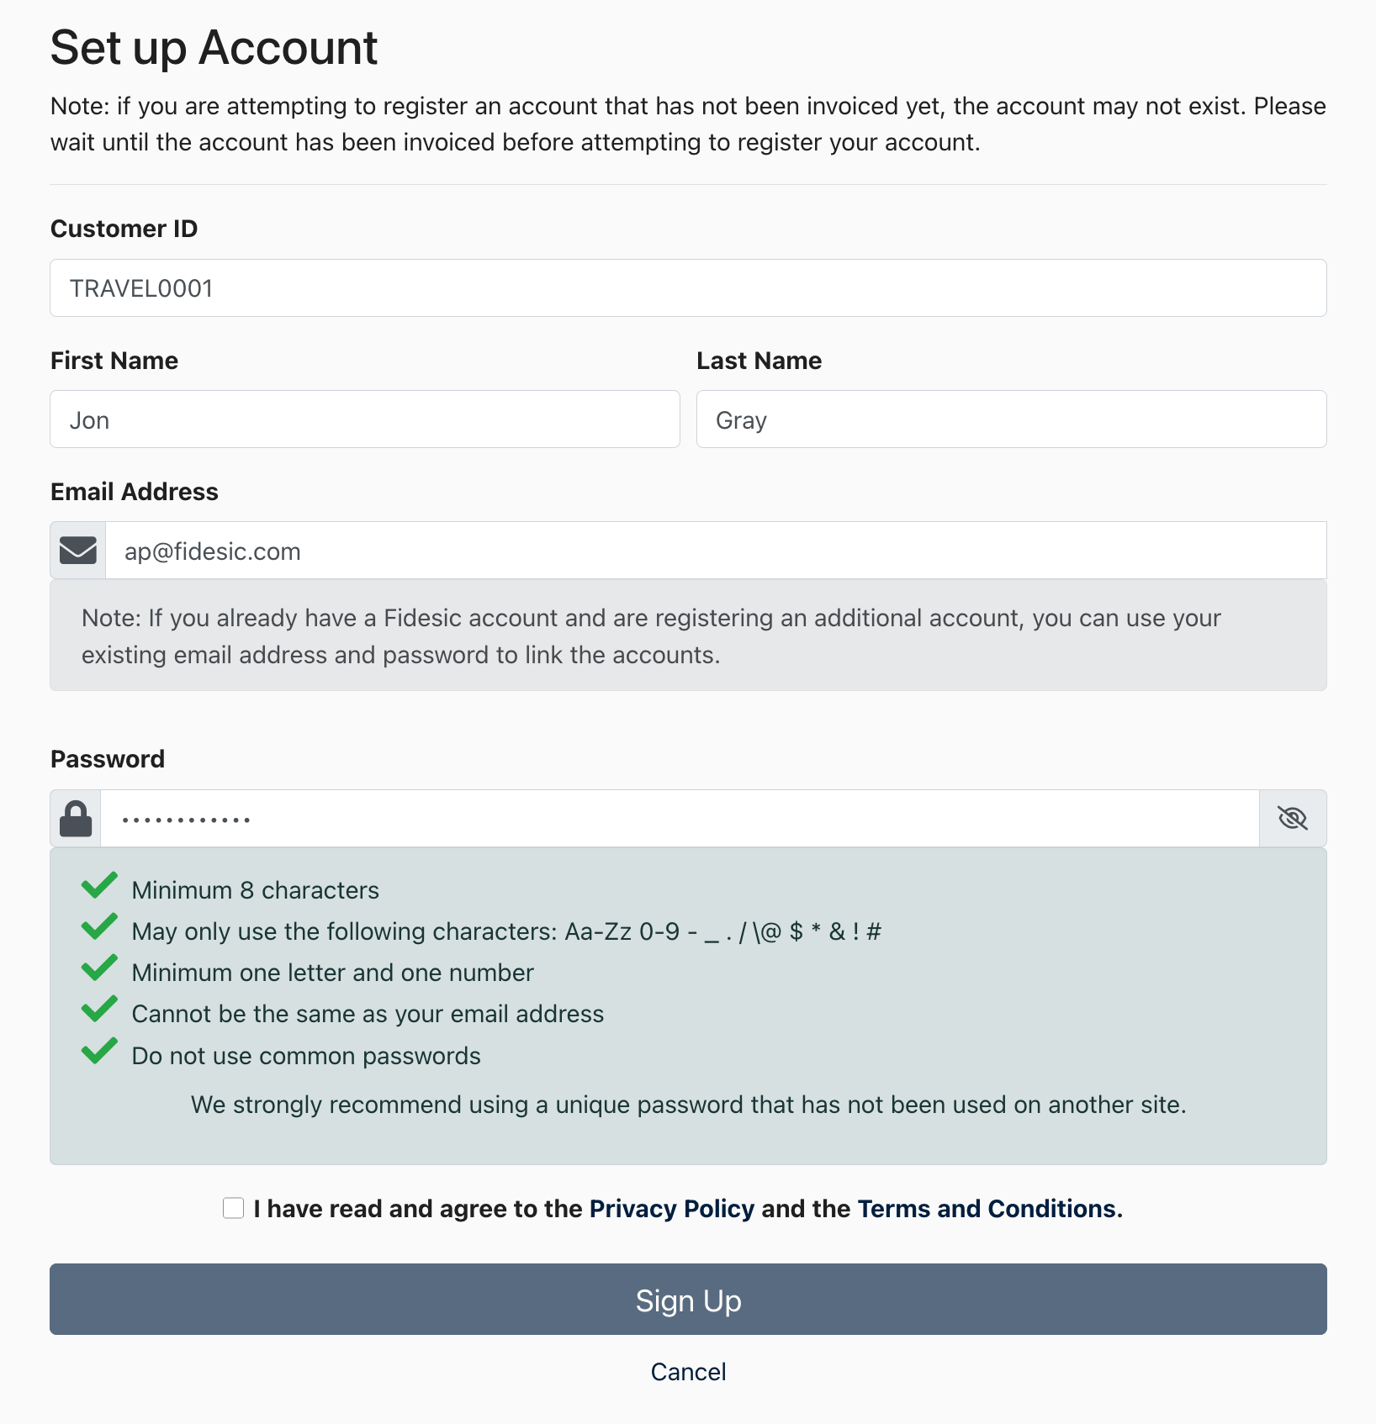Click the First Name field showing Jon
The width and height of the screenshot is (1376, 1424).
[364, 419]
